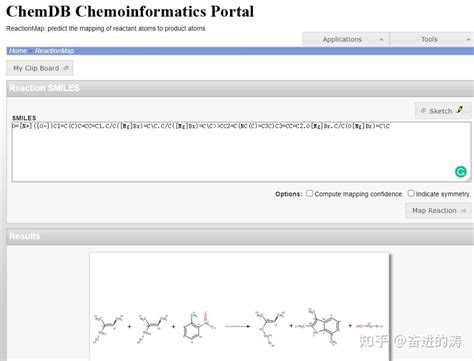Viewport: 474px width, 361px height.
Task: Click the Options label
Action: 289,194
